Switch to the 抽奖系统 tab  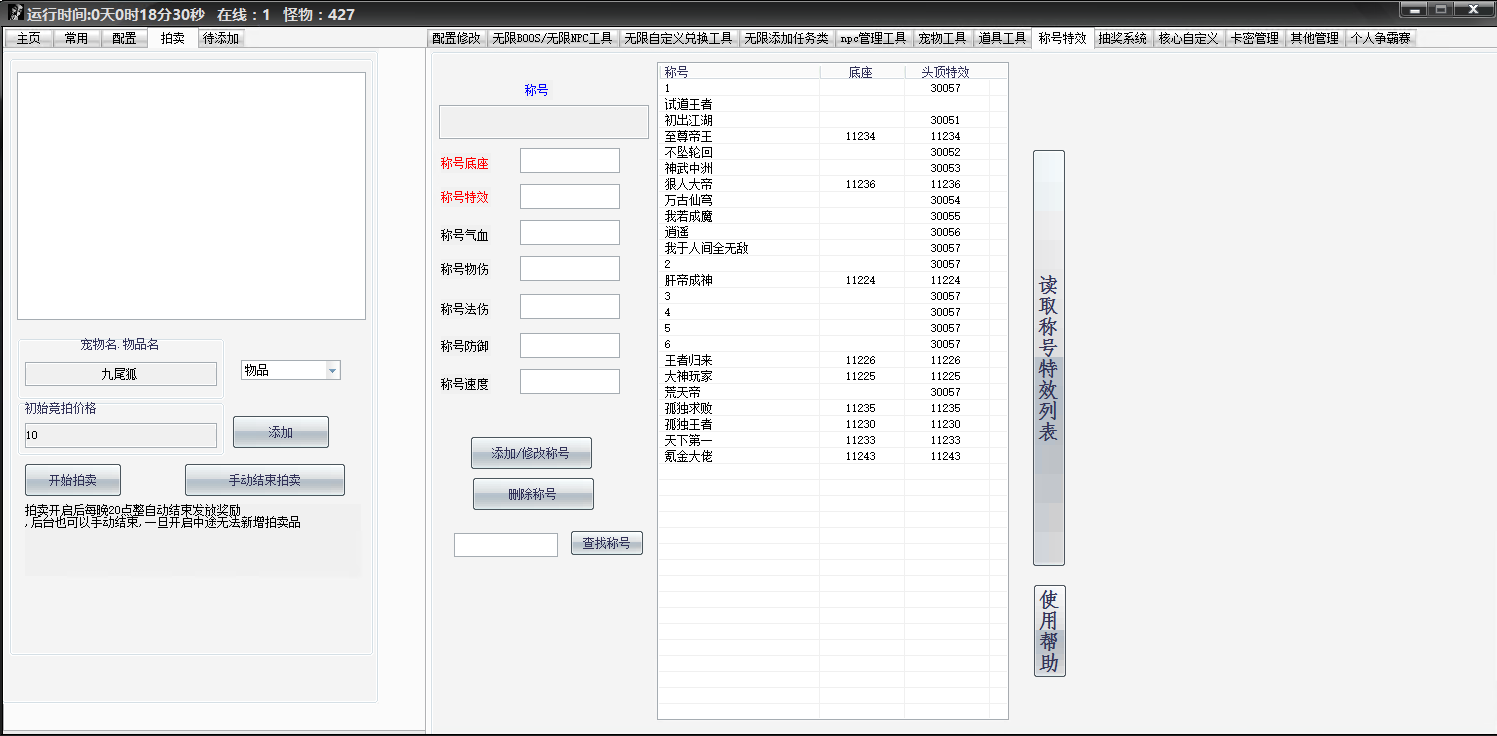coord(1122,38)
